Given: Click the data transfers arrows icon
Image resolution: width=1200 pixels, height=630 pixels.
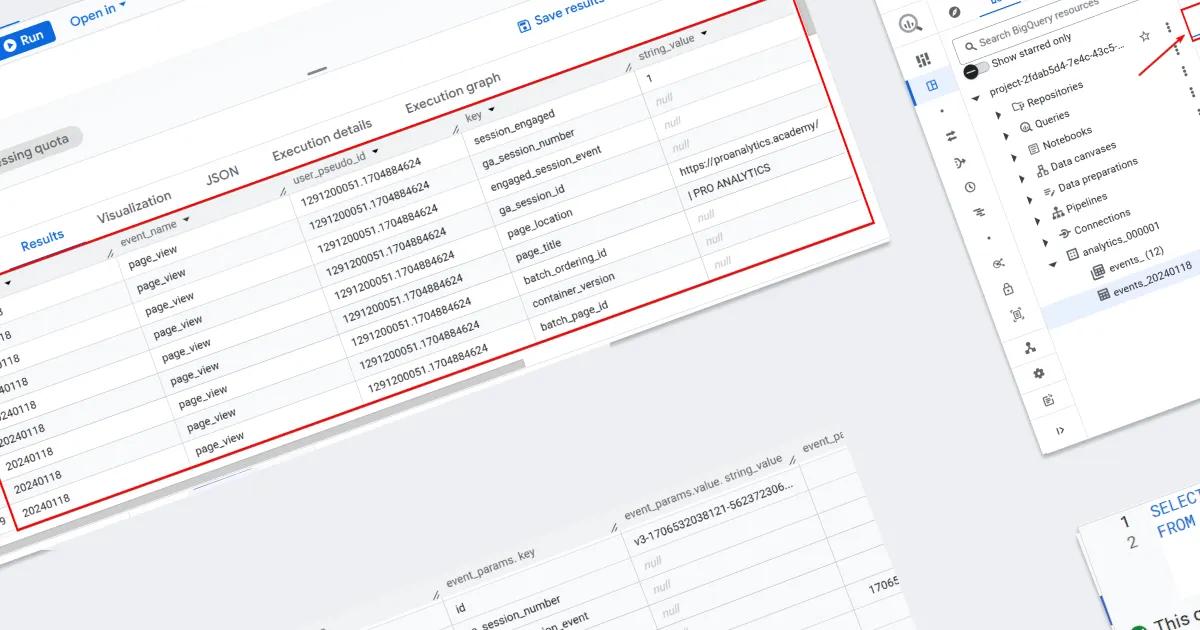Looking at the screenshot, I should 951,135.
